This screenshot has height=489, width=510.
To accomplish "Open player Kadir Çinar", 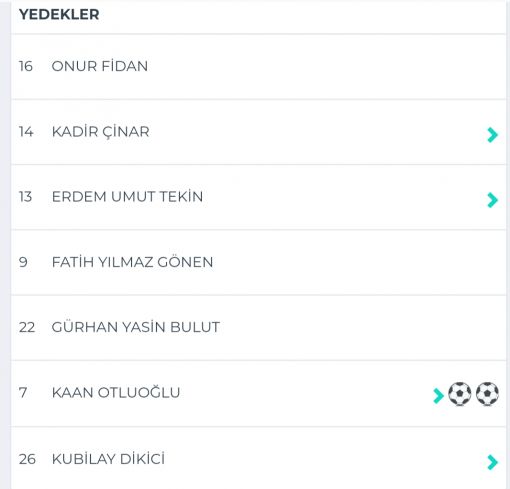I will (101, 132).
